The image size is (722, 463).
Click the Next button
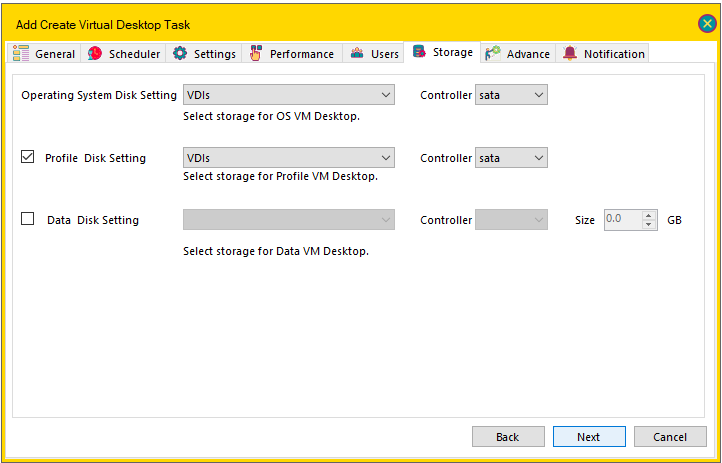coord(589,436)
